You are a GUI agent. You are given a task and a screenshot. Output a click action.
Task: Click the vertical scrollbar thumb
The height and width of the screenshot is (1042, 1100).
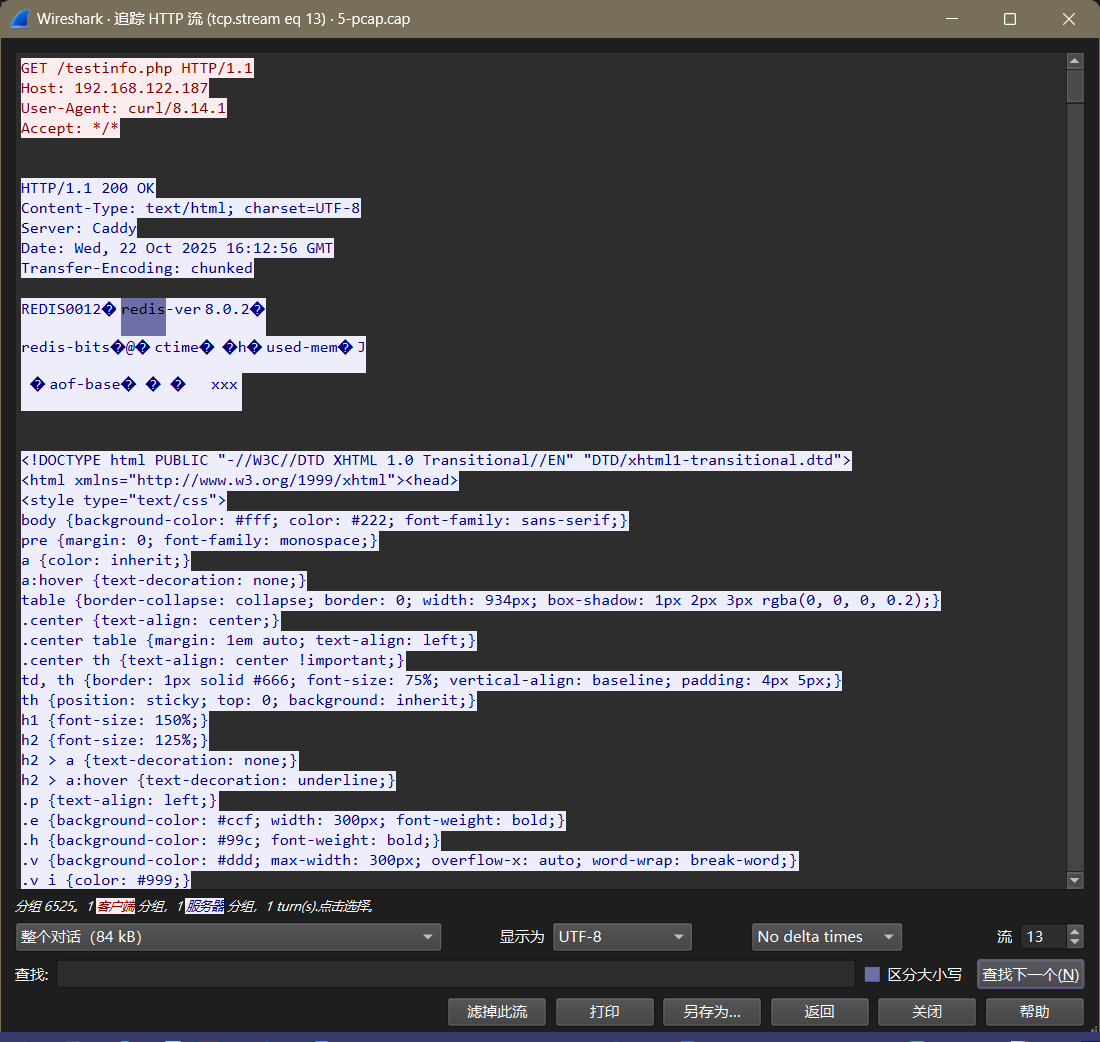[1075, 86]
